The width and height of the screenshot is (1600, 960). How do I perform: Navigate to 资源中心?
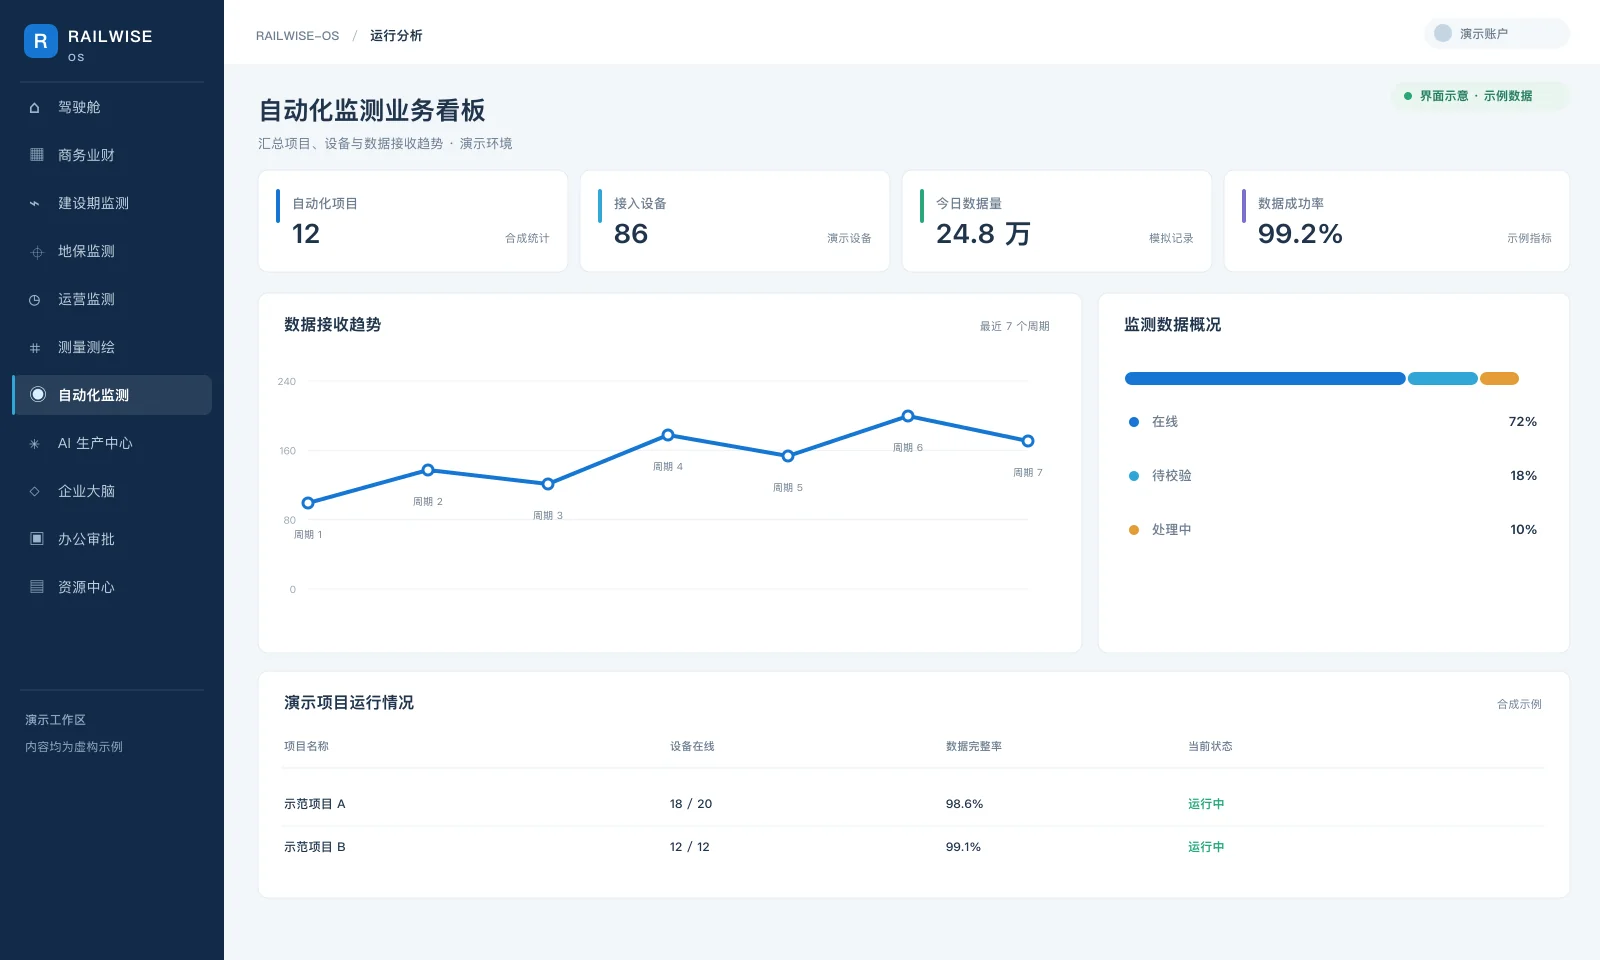tap(112, 587)
